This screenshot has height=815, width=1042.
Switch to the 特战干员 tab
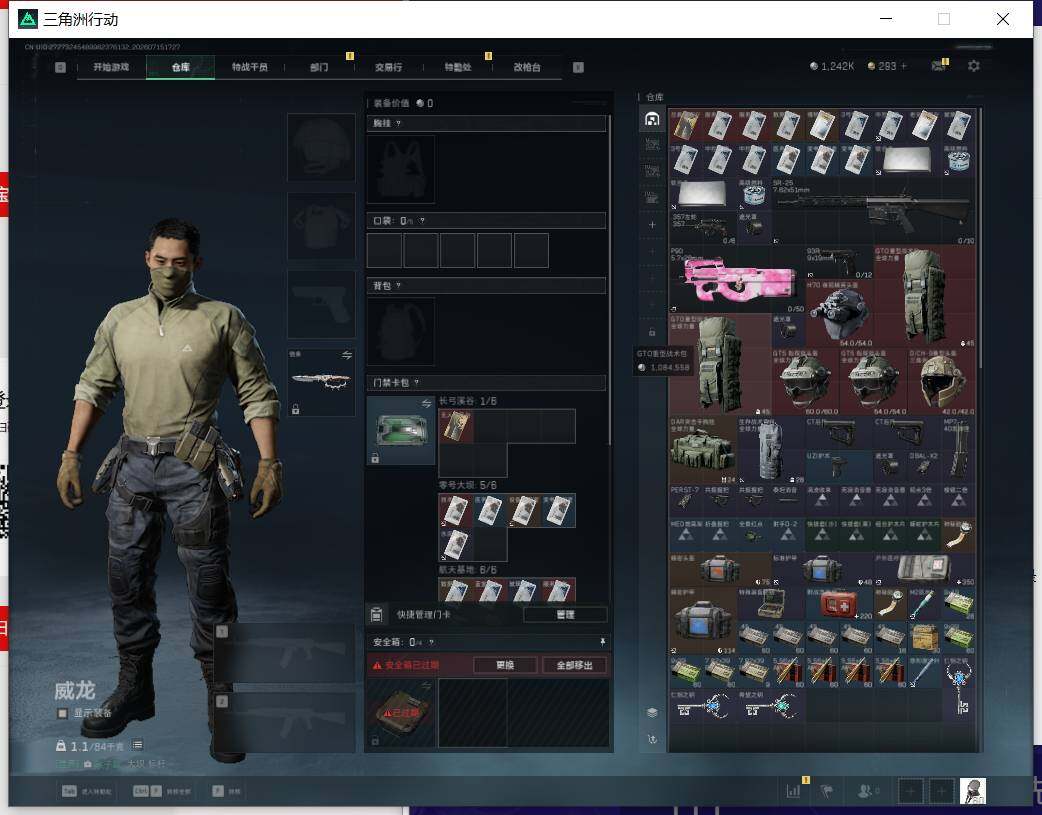coord(249,67)
